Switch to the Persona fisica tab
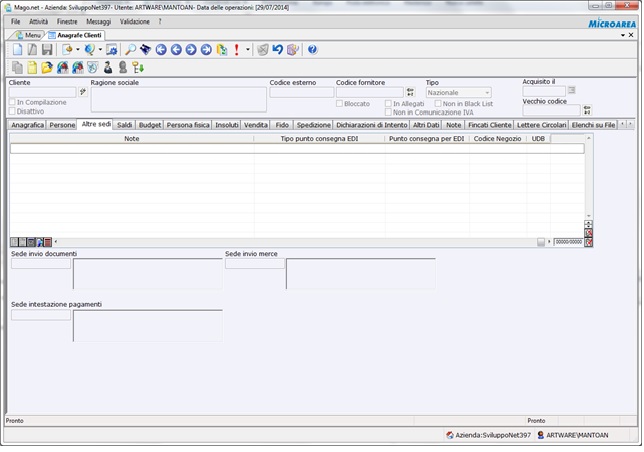644x452 pixels. click(x=188, y=125)
